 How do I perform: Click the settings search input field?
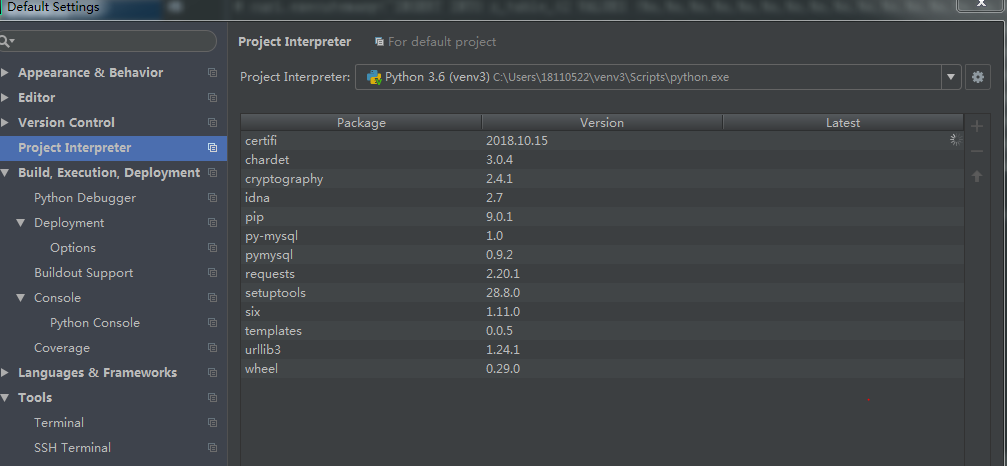[108, 41]
